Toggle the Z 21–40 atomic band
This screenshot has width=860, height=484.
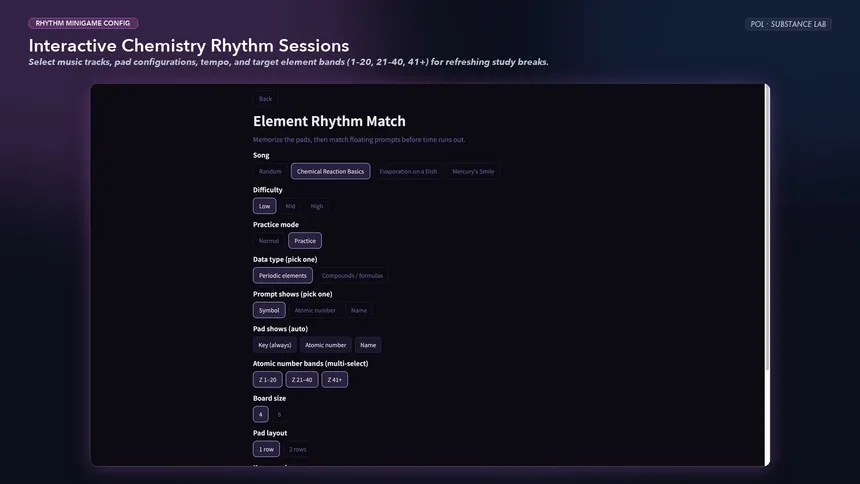pyautogui.click(x=302, y=379)
